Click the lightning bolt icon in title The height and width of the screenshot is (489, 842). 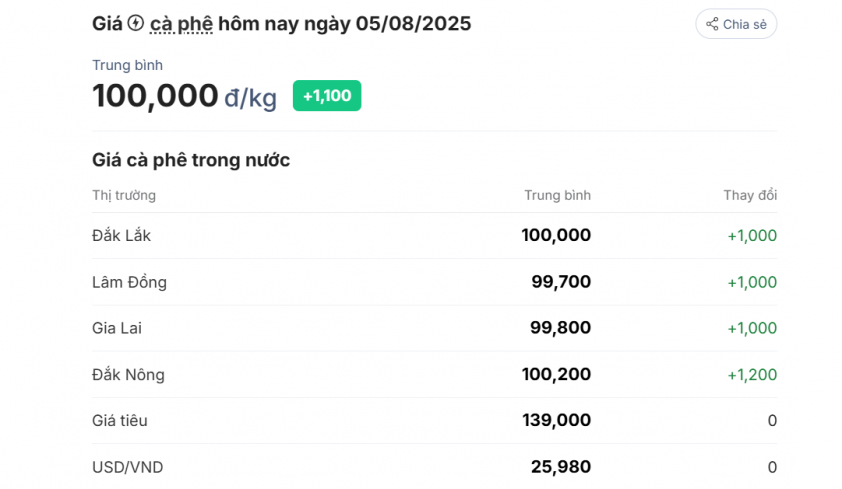[x=136, y=23]
